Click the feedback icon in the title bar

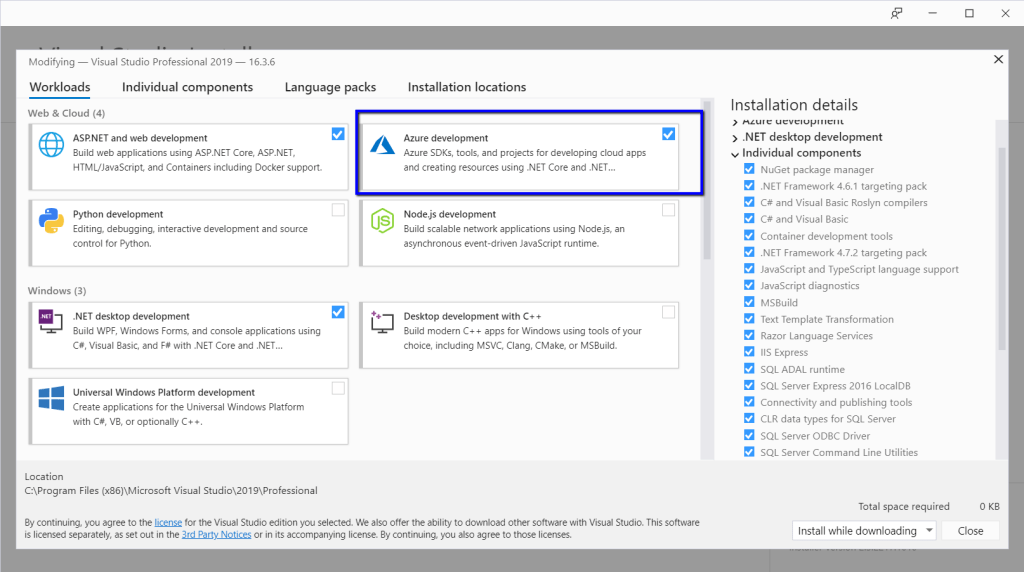pyautogui.click(x=897, y=13)
